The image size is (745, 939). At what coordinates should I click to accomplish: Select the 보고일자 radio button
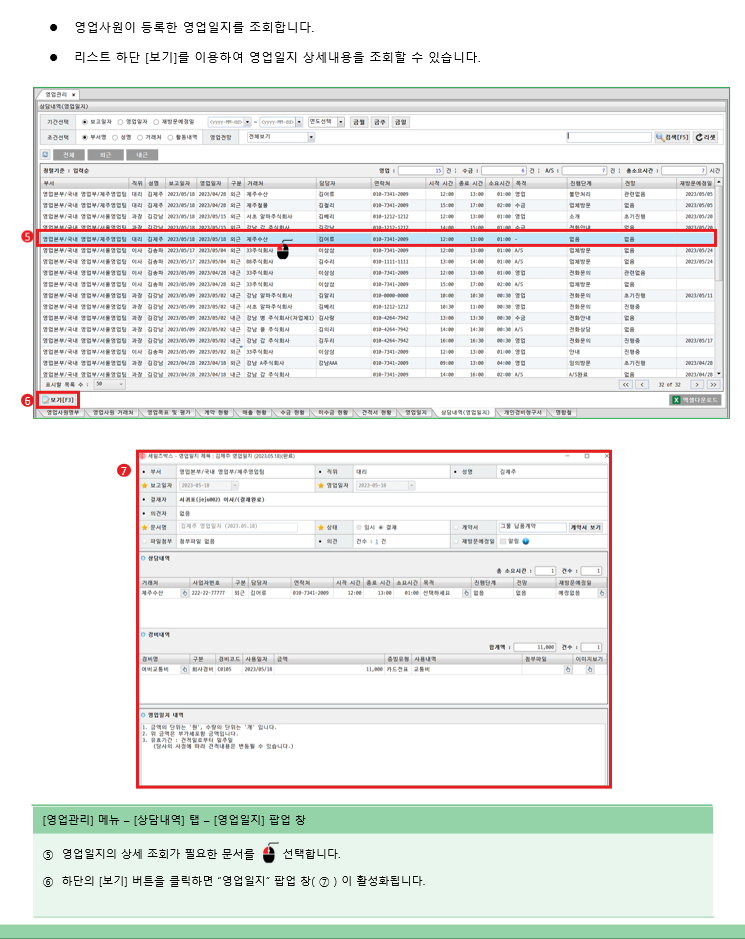point(85,122)
